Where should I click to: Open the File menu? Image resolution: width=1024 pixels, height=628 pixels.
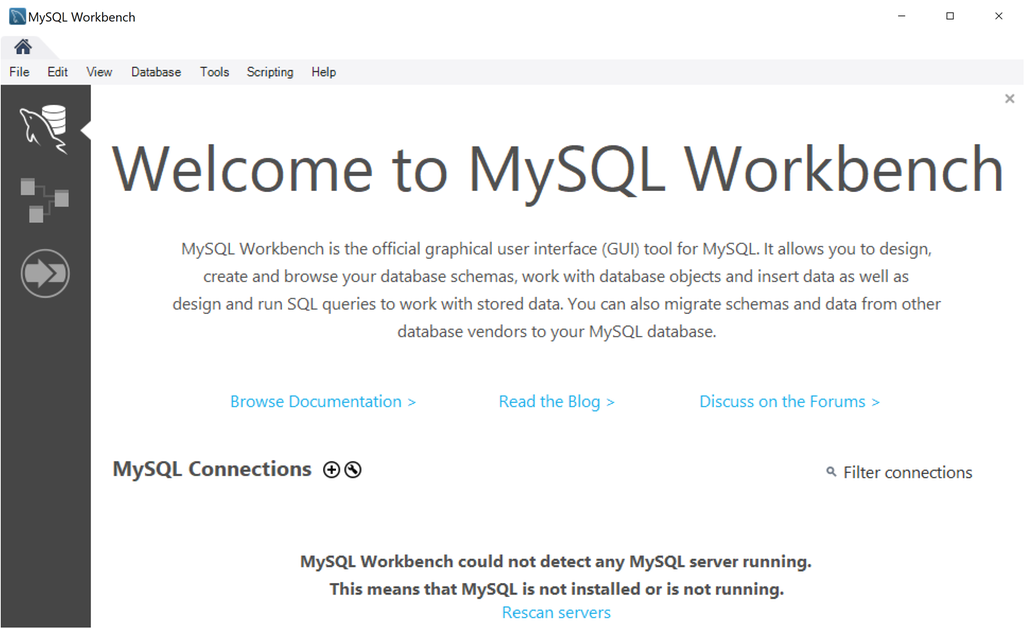tap(18, 71)
